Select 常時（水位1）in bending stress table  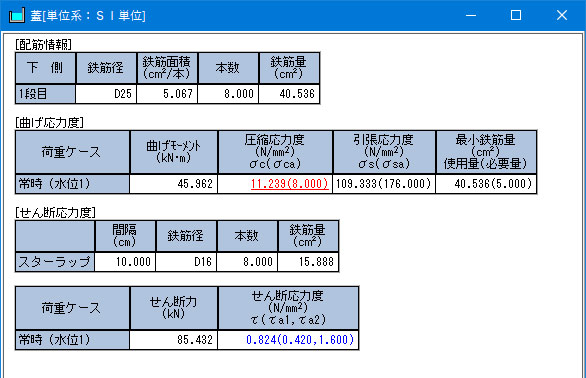pos(73,184)
